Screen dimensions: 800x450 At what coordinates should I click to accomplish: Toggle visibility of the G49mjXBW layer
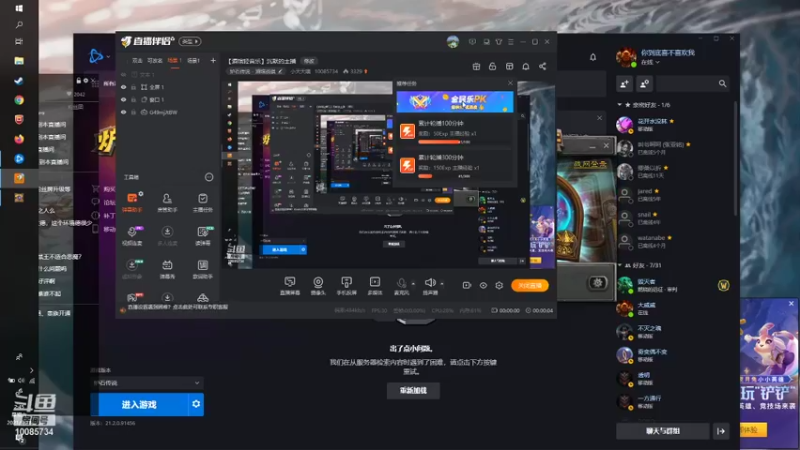[123, 112]
